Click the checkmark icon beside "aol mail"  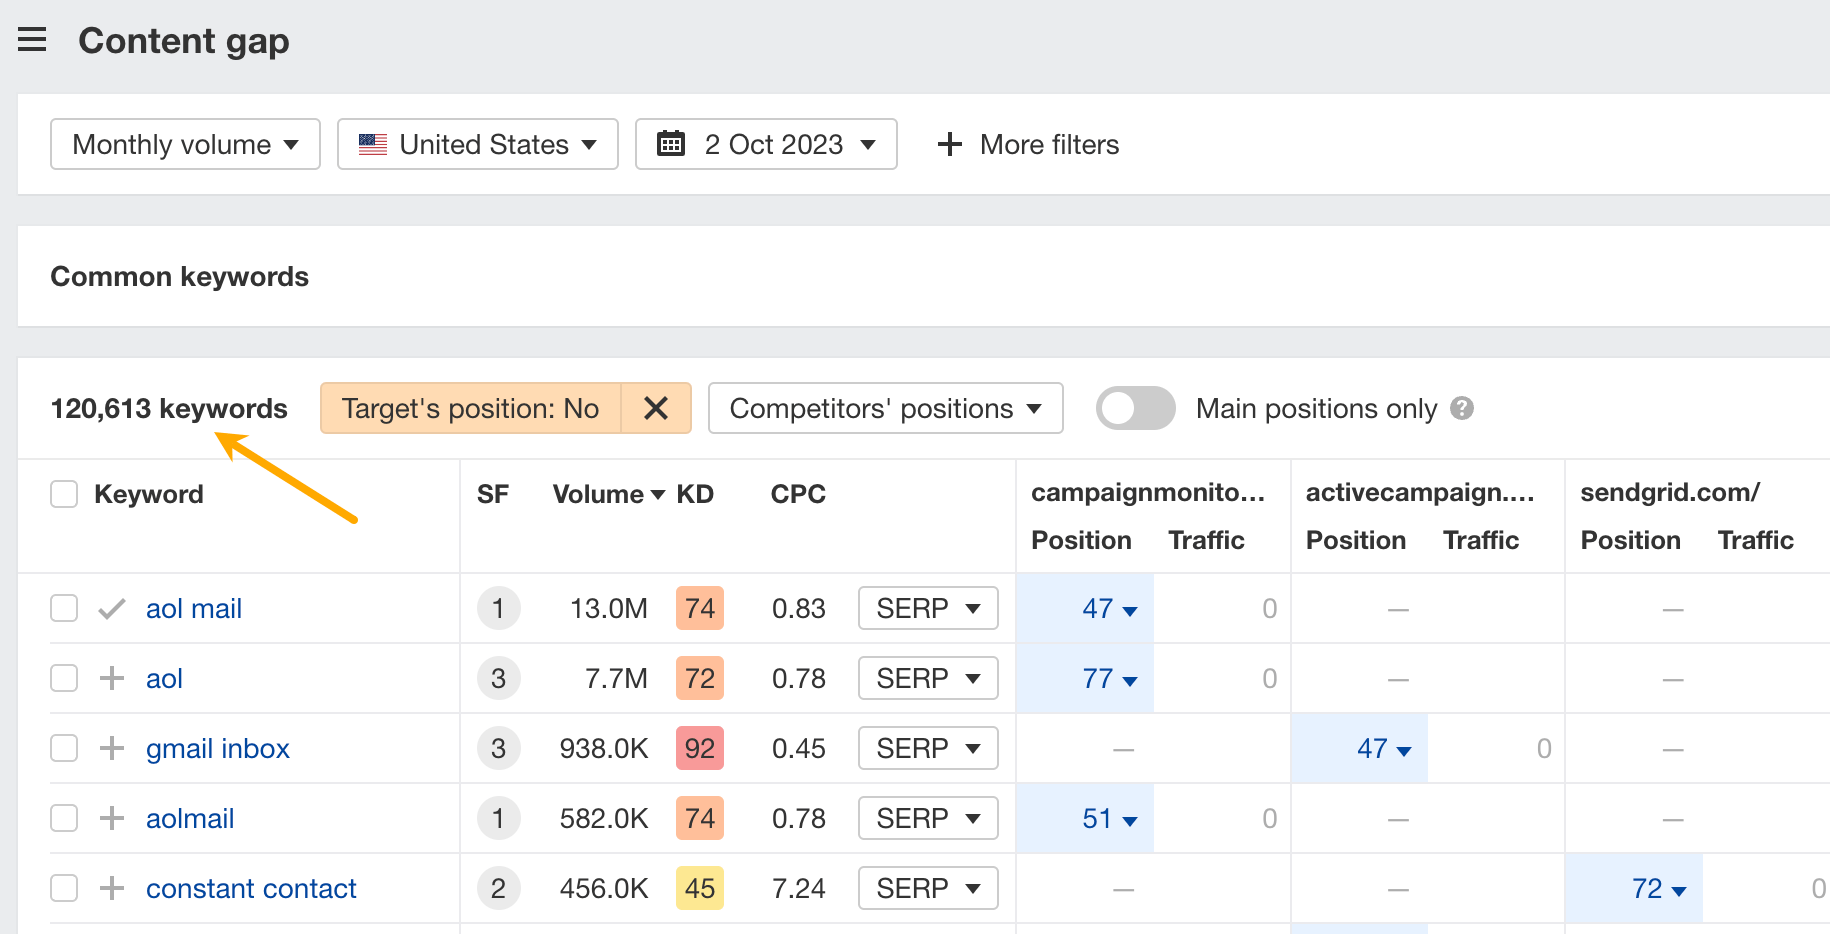110,608
